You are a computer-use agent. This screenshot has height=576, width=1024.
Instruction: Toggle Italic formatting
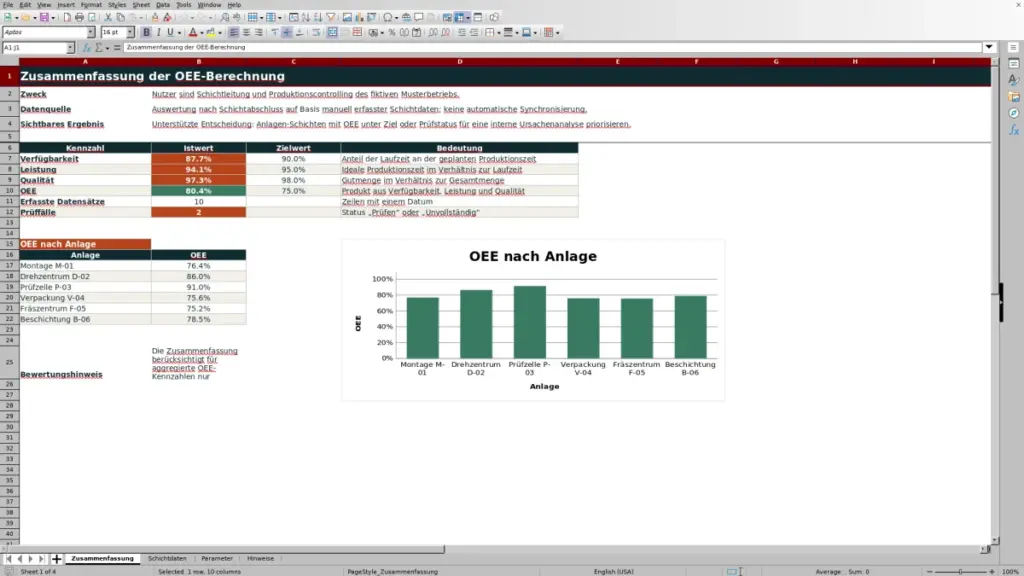tap(159, 33)
